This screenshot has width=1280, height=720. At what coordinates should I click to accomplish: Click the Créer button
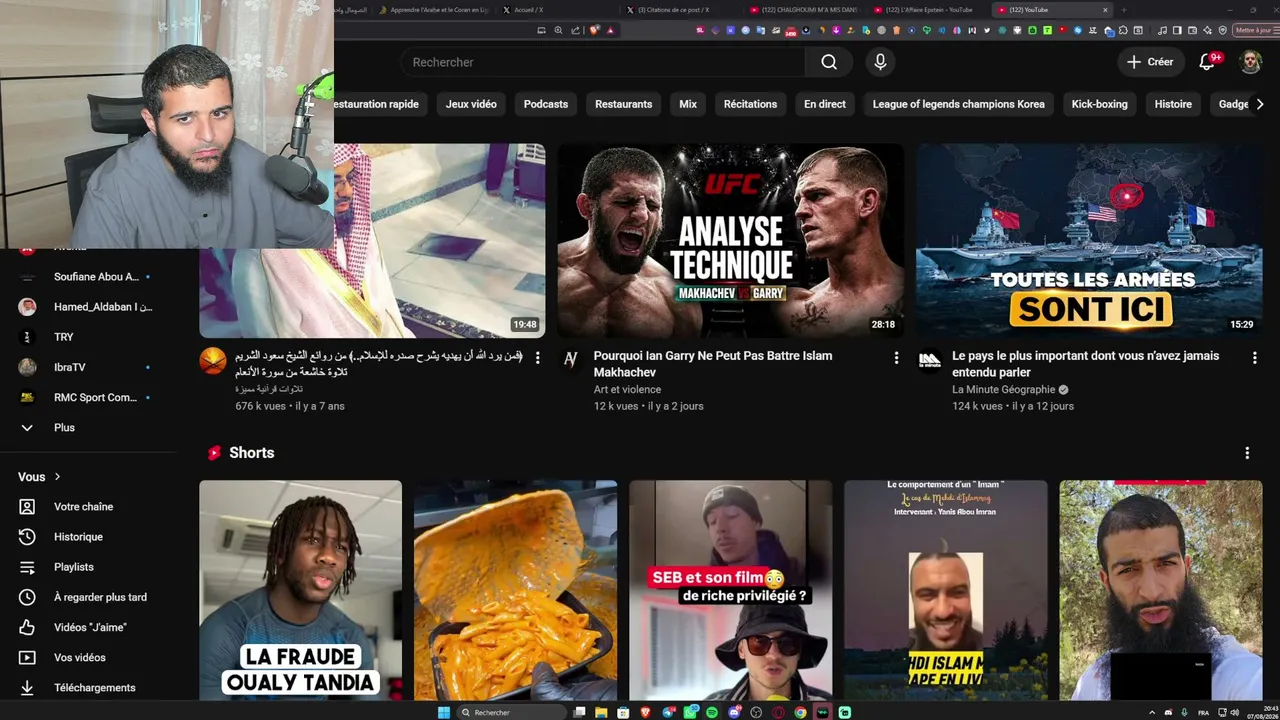coord(1150,62)
